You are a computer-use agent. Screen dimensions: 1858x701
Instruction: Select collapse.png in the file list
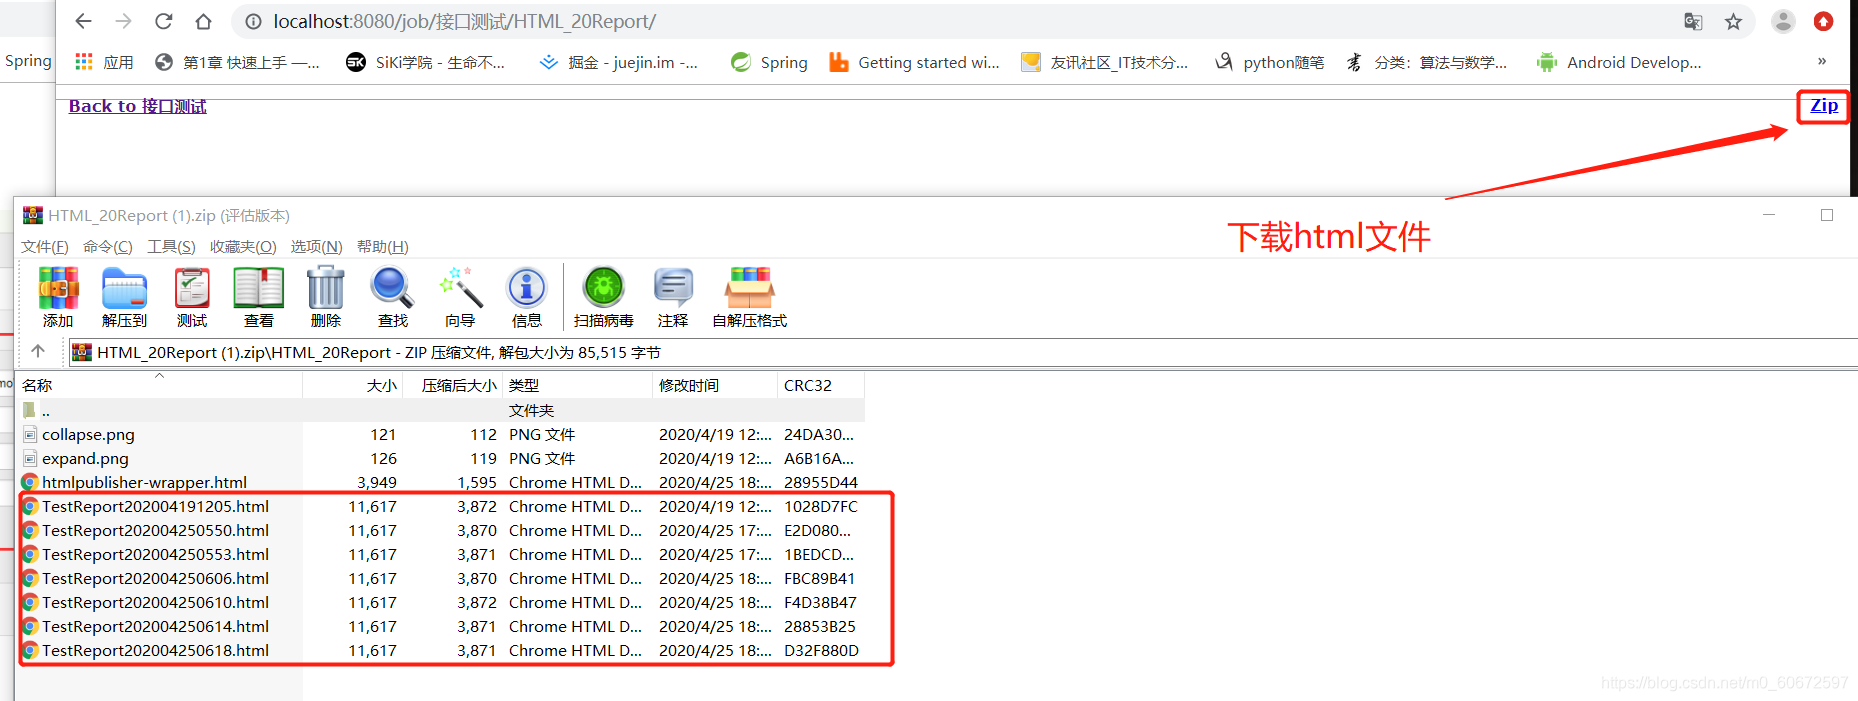point(440,434)
